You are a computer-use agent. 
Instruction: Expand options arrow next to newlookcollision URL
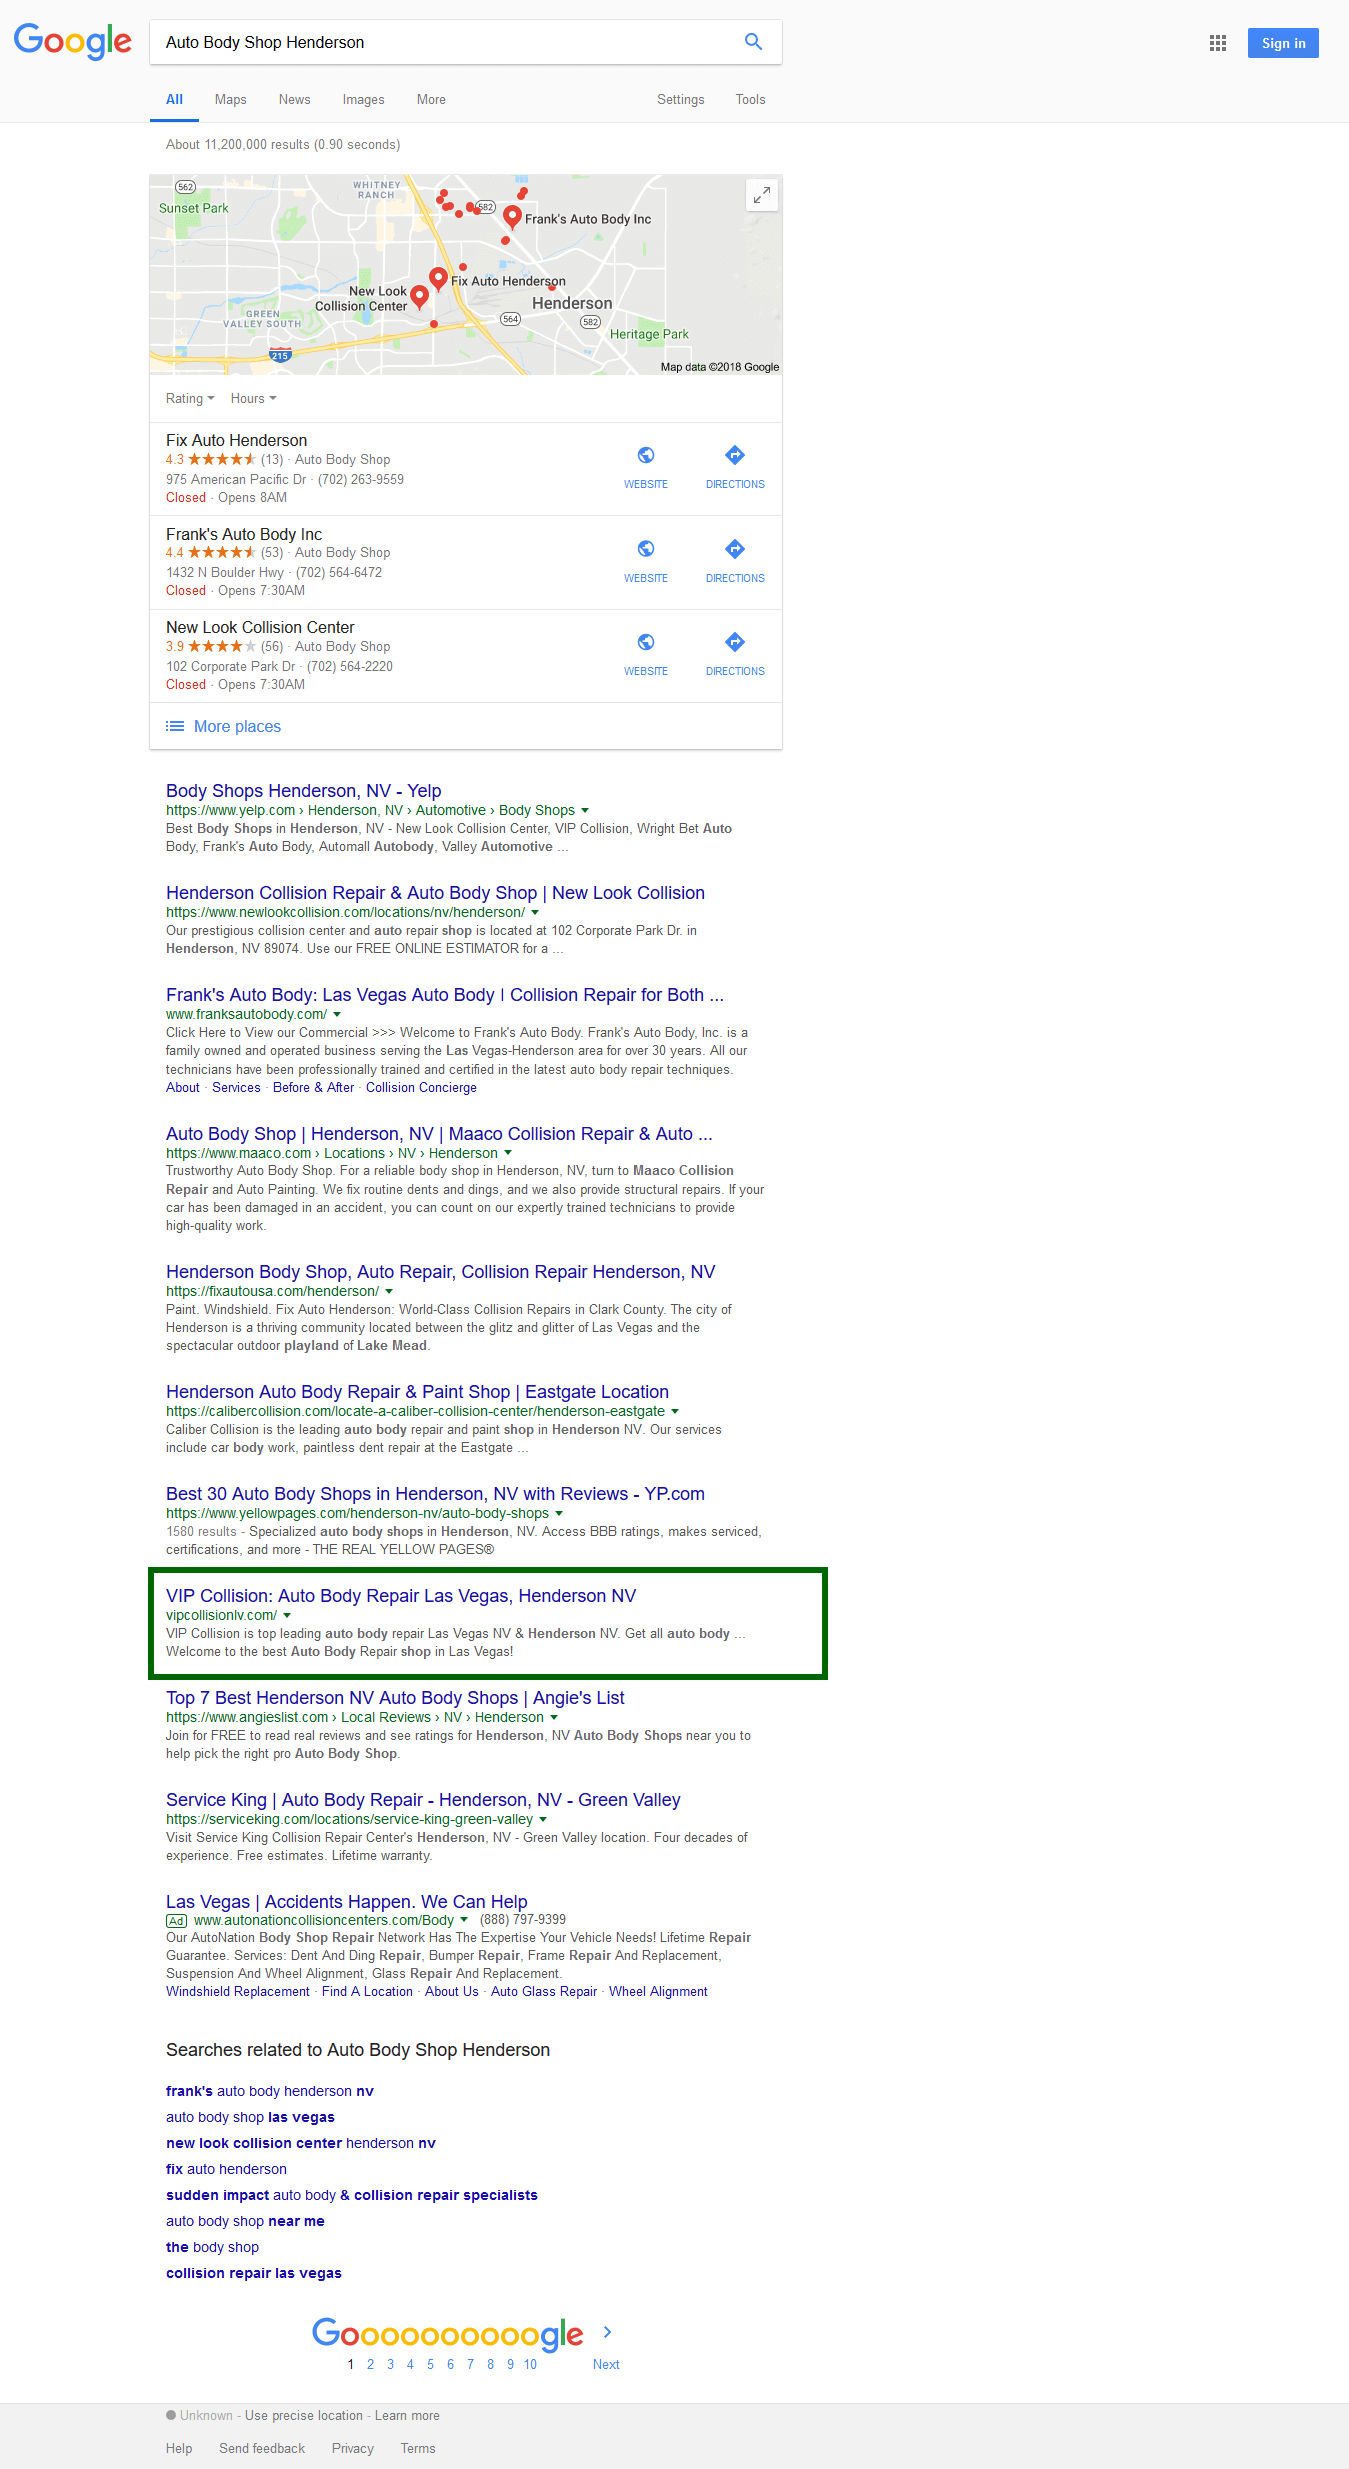(x=535, y=913)
